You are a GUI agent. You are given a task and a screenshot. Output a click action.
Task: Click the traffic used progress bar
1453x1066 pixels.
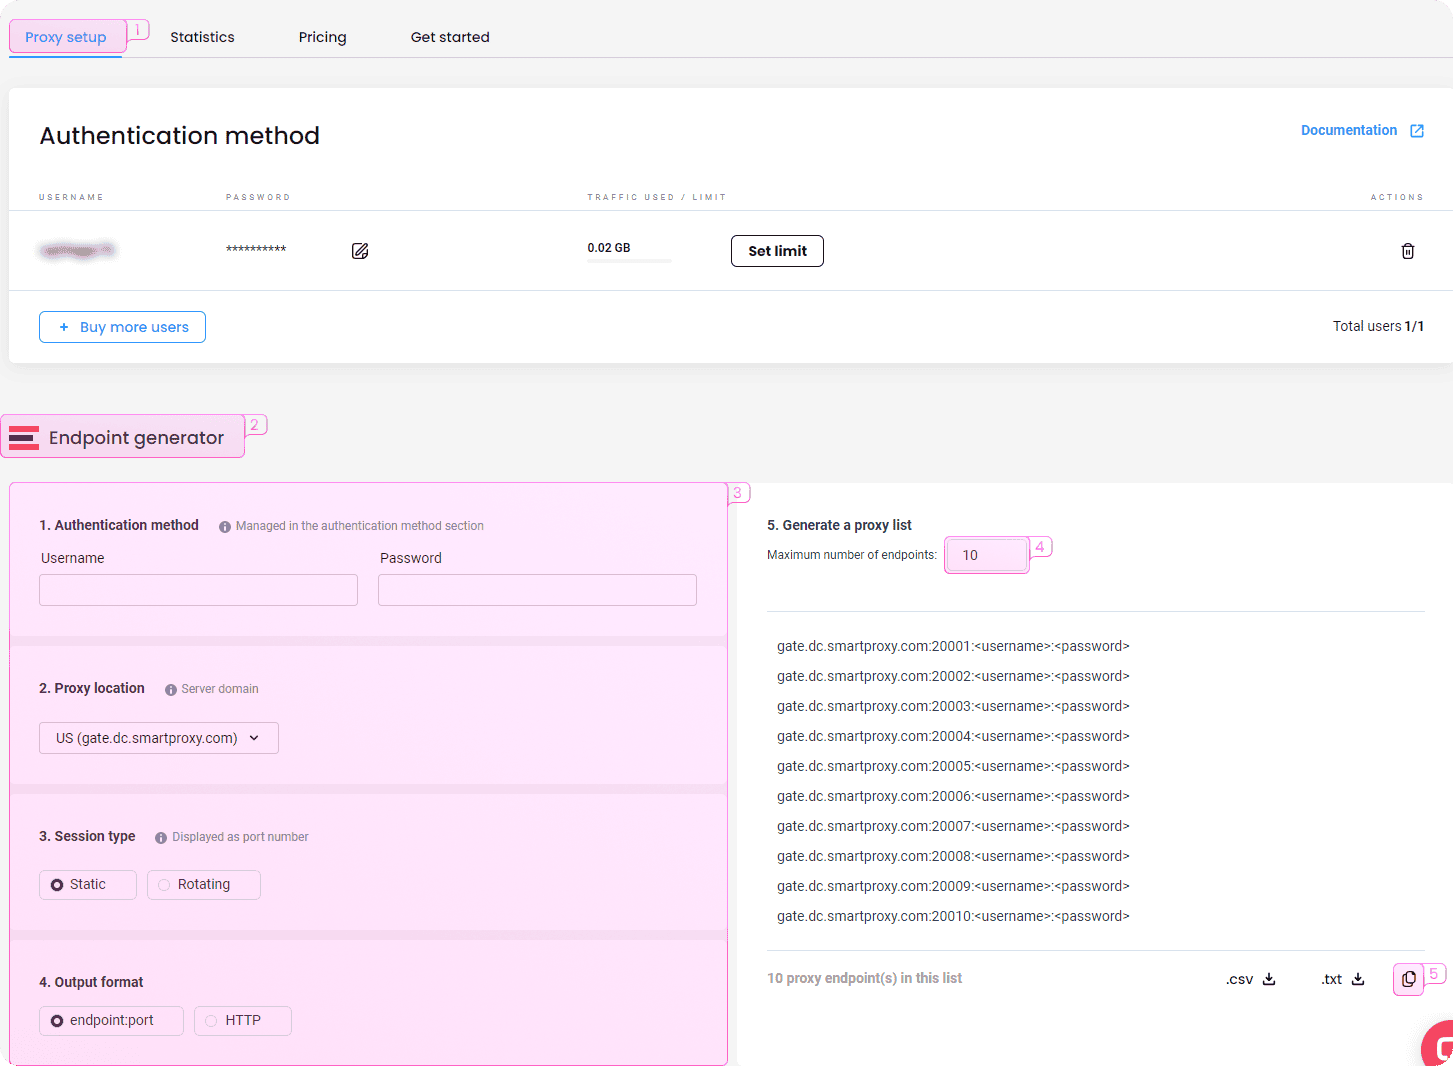[629, 261]
